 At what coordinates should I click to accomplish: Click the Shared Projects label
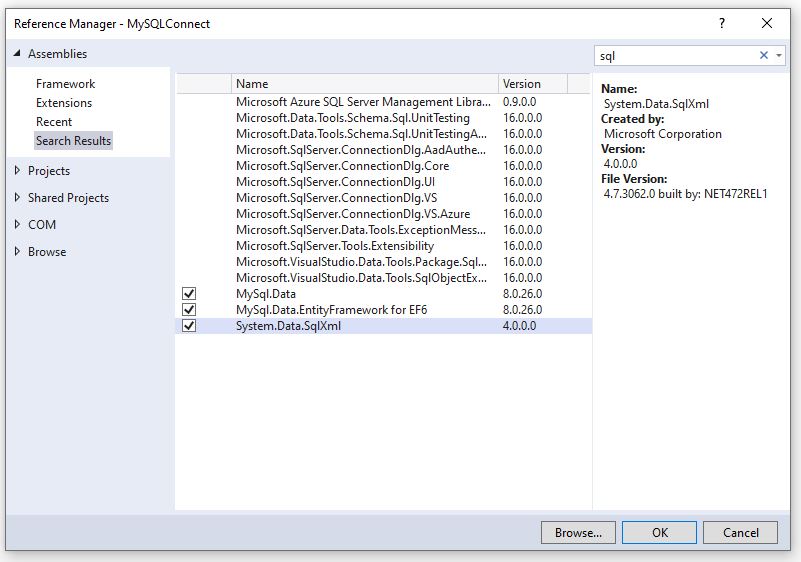(68, 198)
